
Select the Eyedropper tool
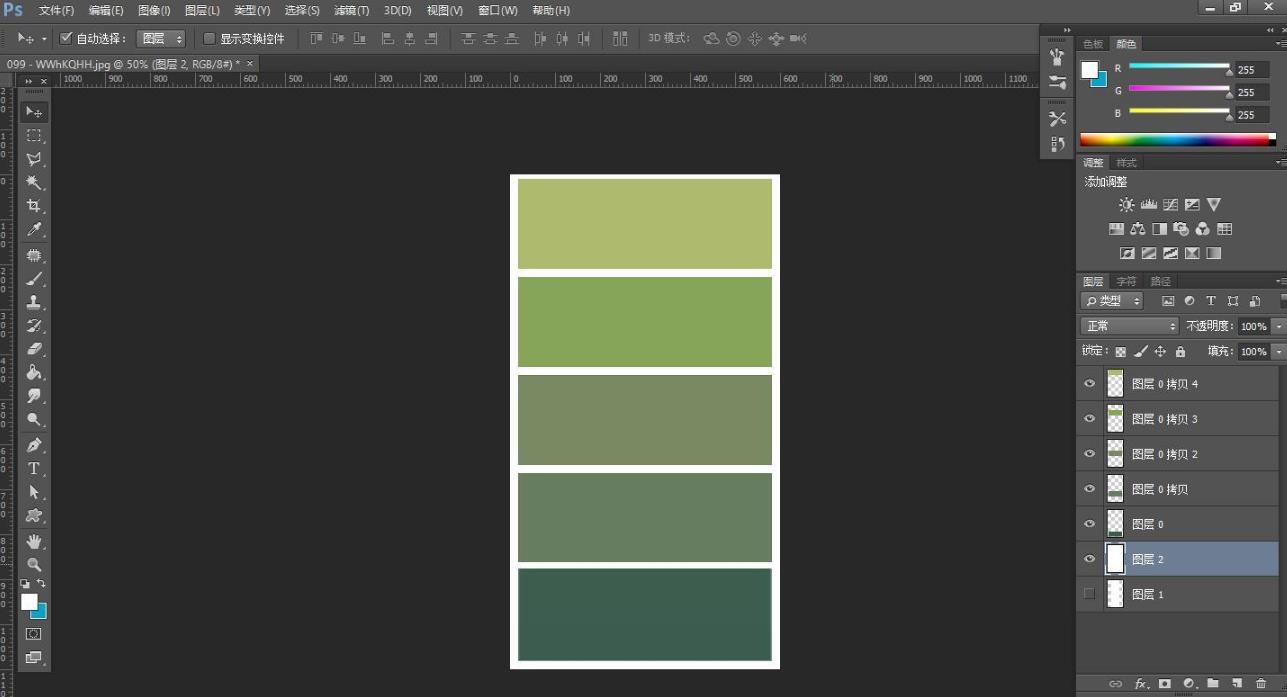[34, 230]
